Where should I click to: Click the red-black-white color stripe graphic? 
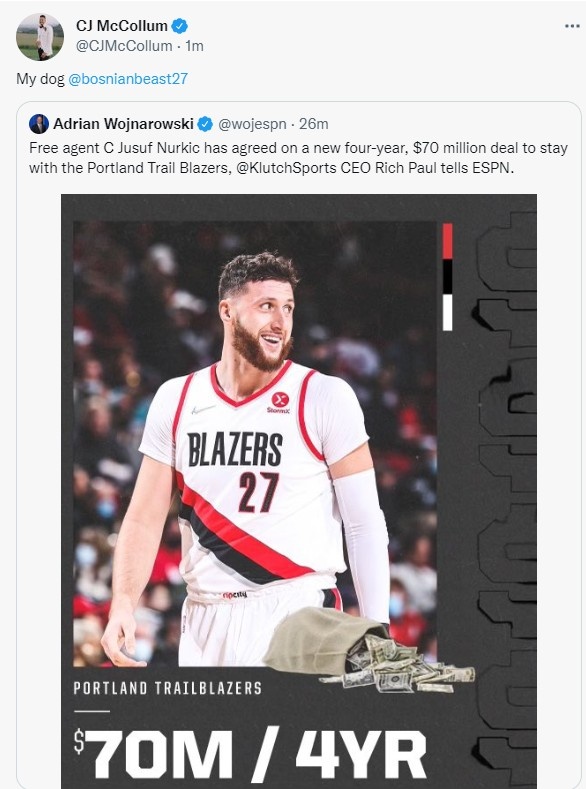coord(447,277)
